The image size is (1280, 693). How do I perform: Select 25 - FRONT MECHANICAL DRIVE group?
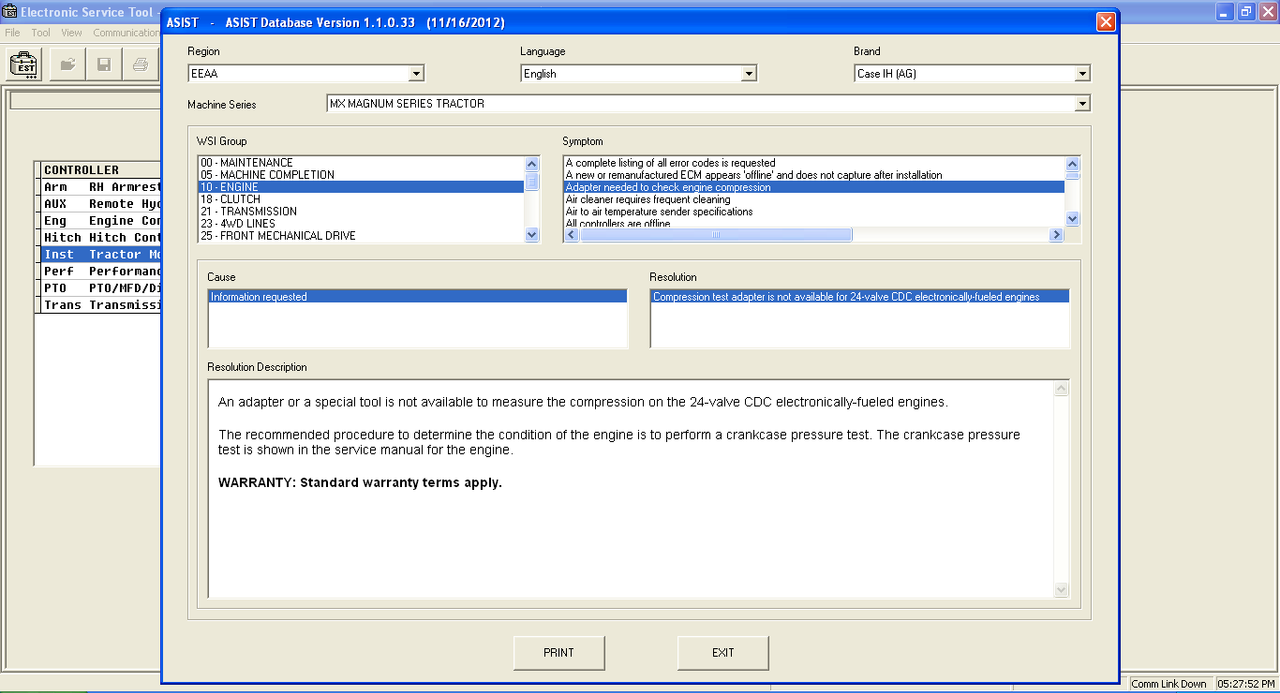361,236
